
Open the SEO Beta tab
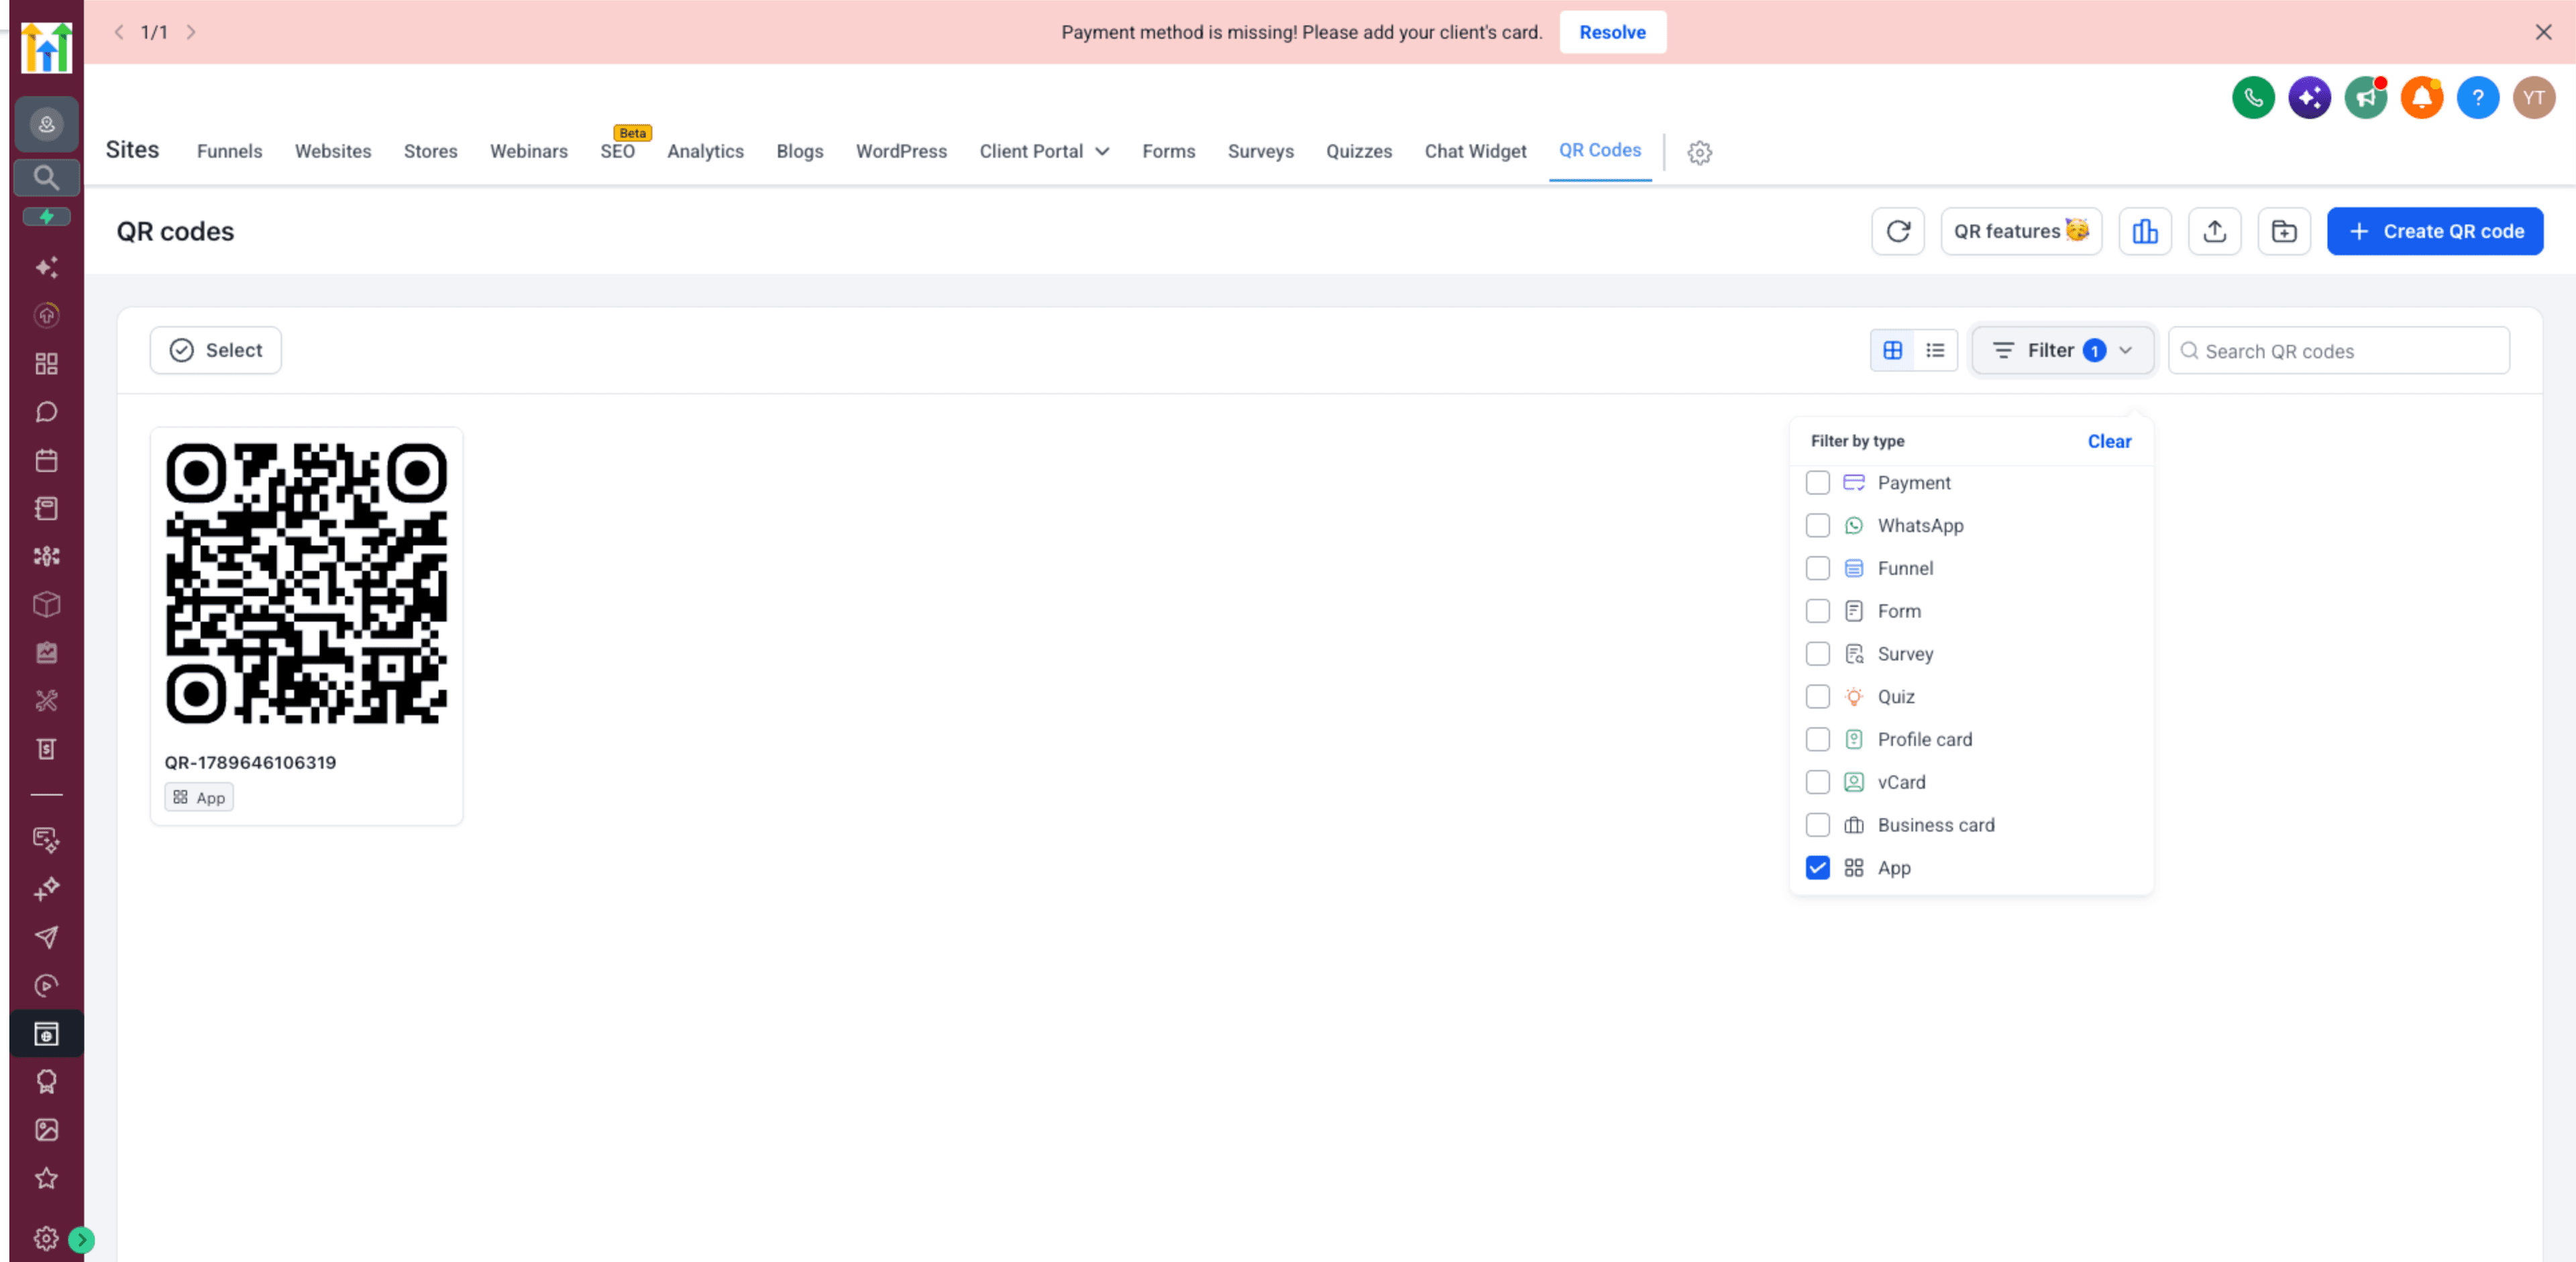[x=617, y=151]
